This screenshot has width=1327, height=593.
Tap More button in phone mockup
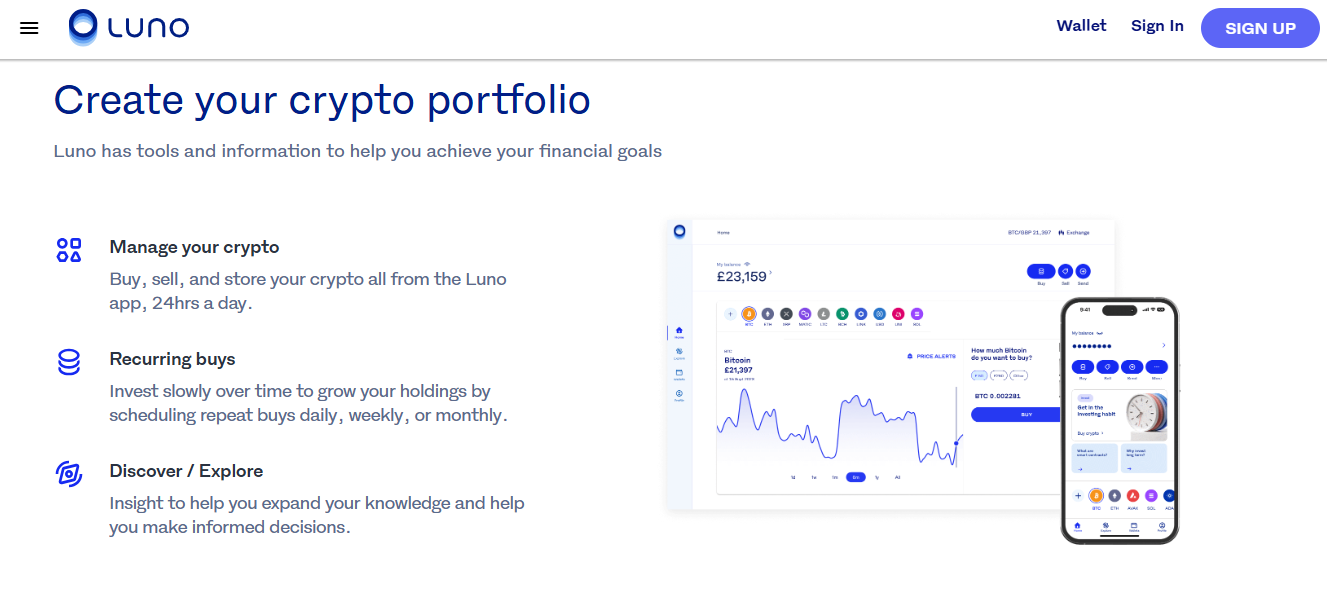[1156, 367]
